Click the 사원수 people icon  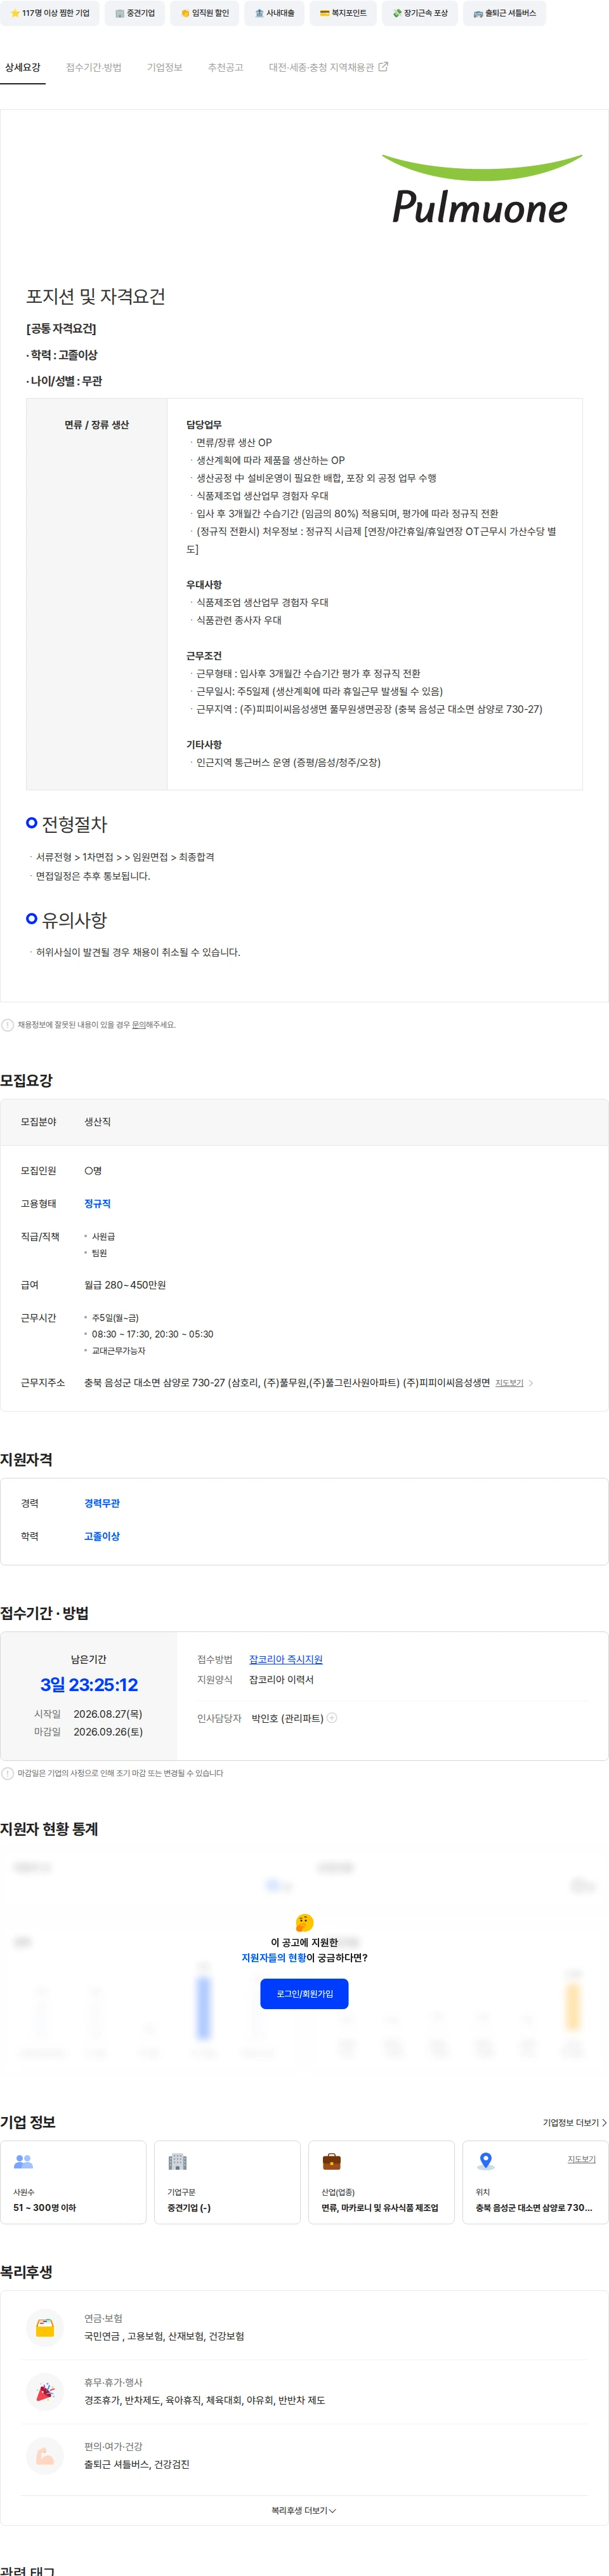[23, 2161]
